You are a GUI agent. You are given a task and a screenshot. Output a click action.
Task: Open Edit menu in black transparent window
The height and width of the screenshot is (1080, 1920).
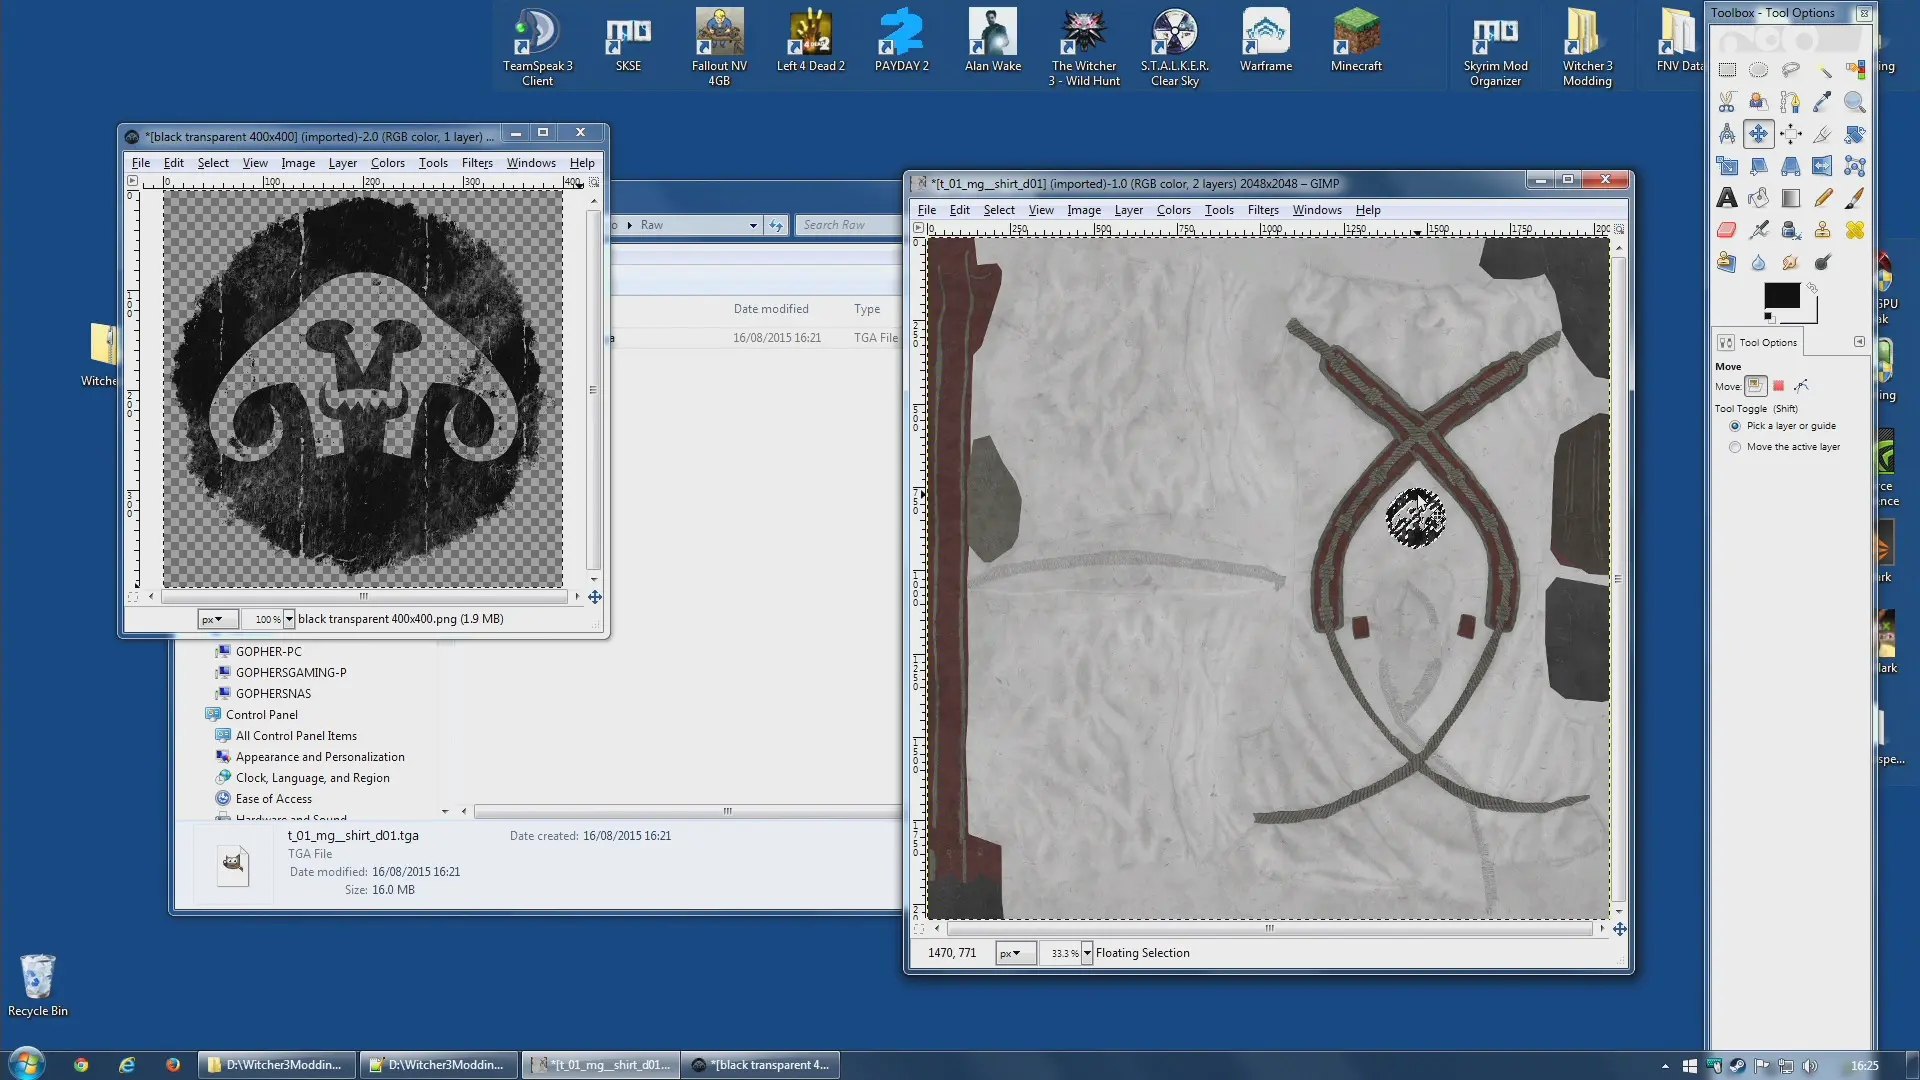click(174, 163)
